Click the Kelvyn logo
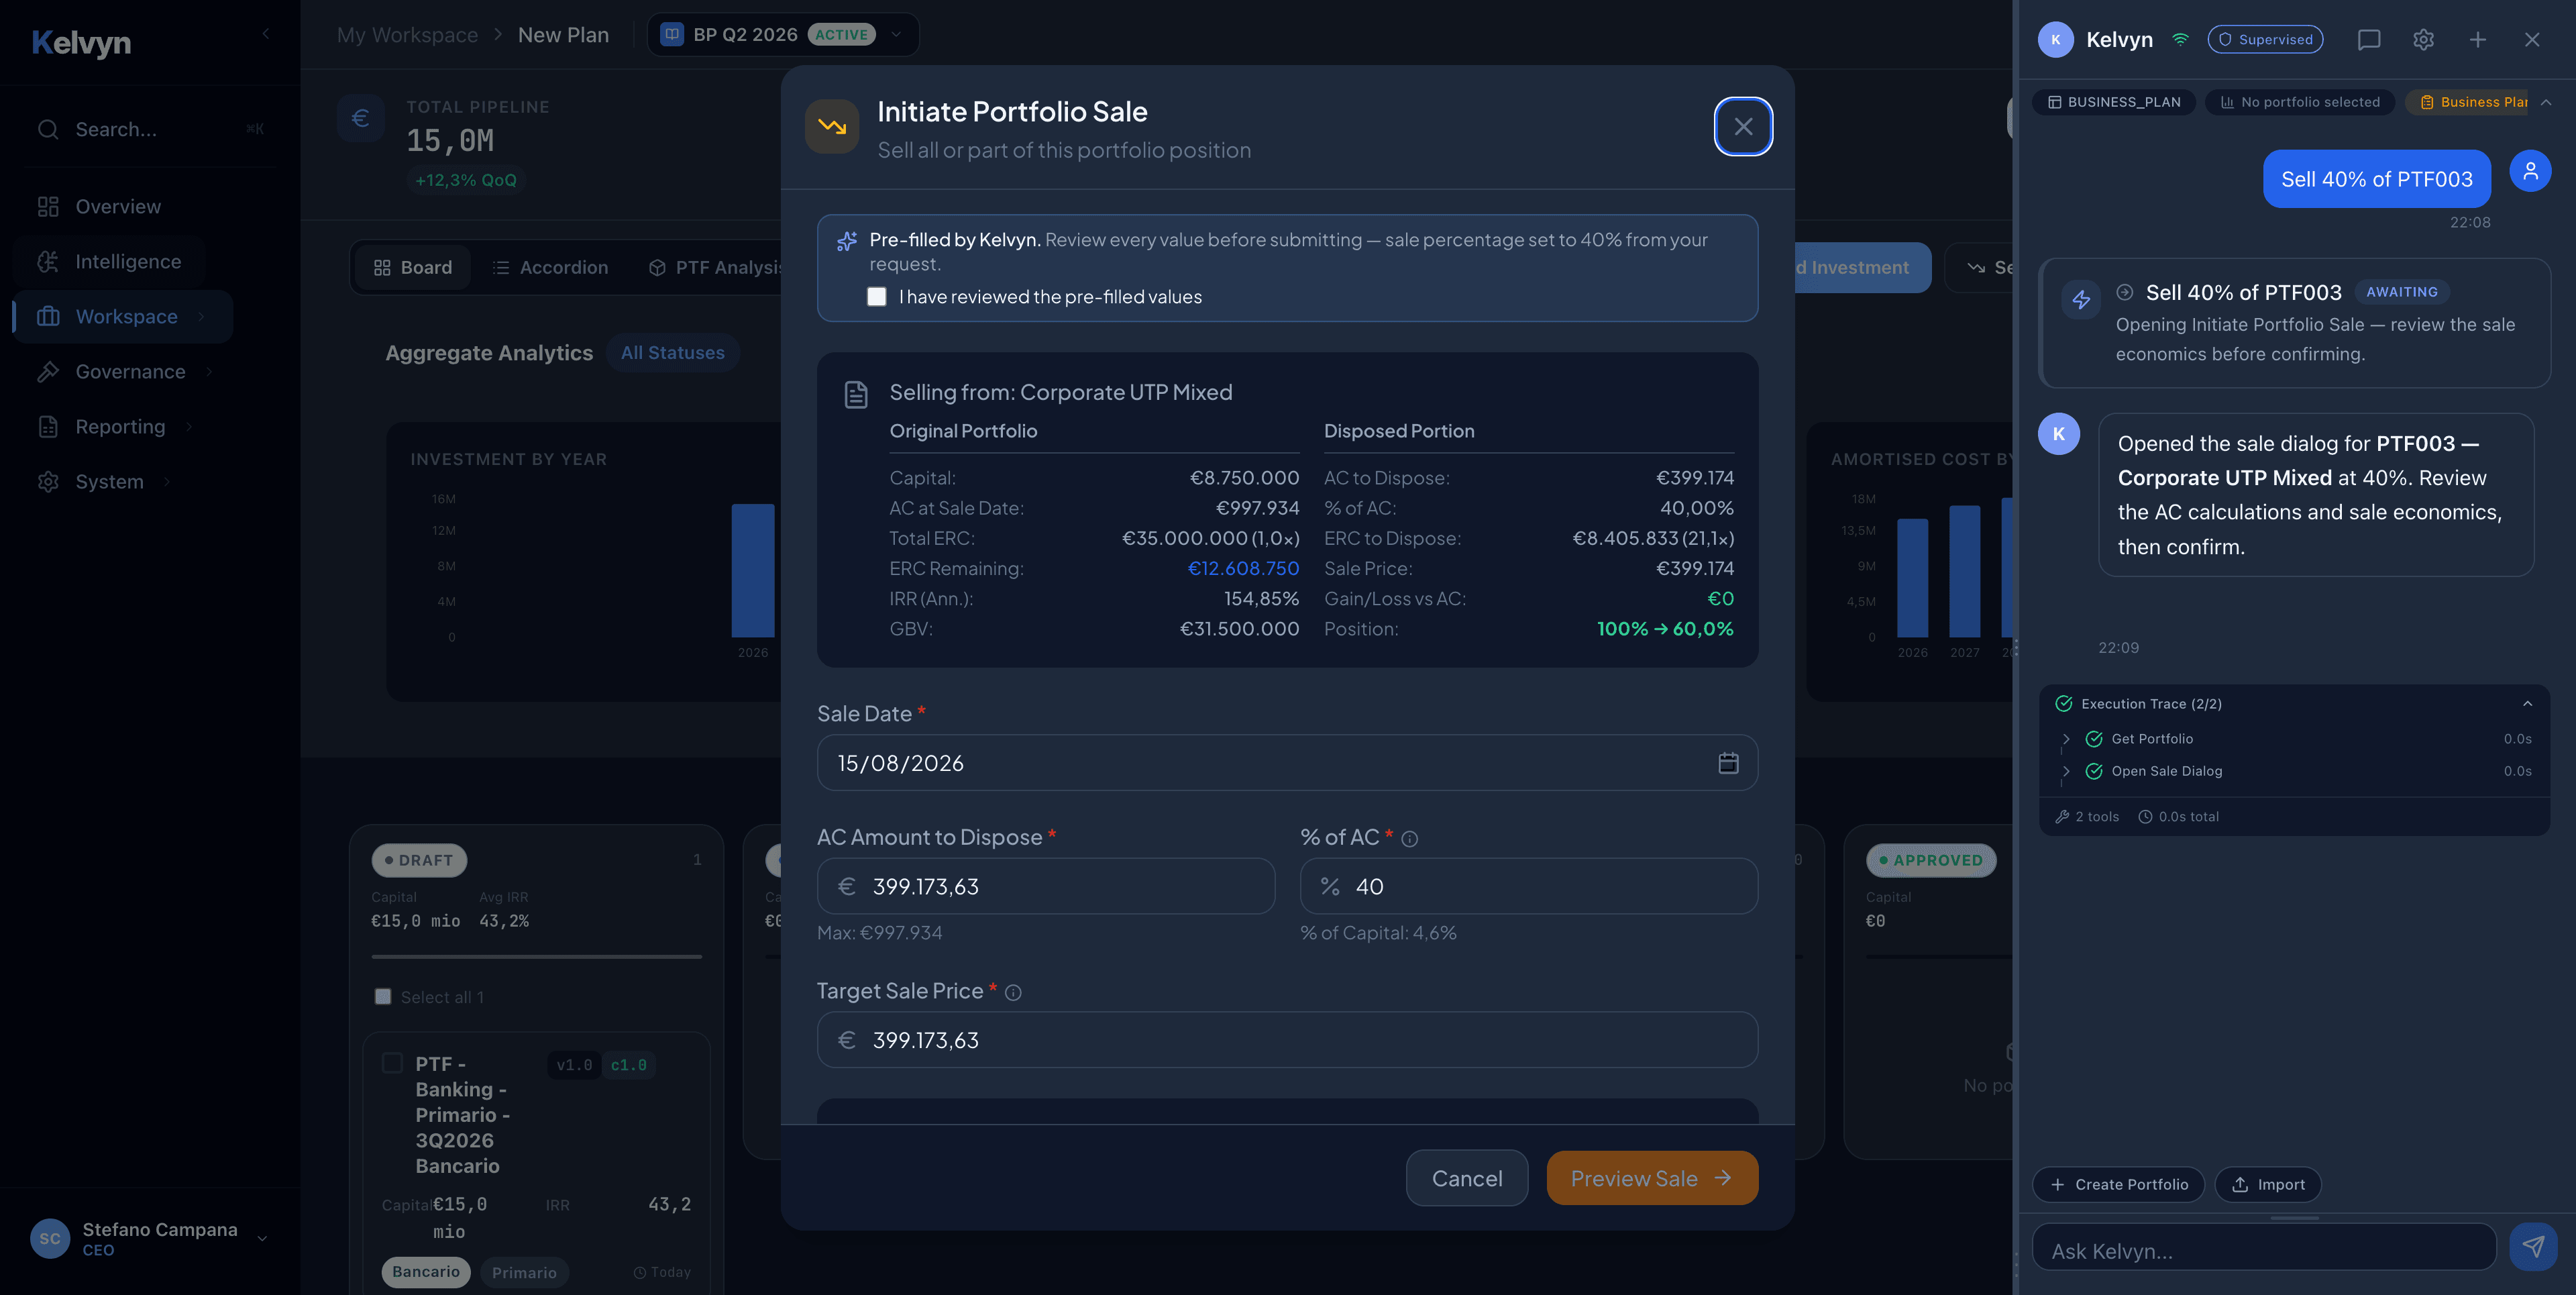The height and width of the screenshot is (1295, 2576). click(81, 43)
